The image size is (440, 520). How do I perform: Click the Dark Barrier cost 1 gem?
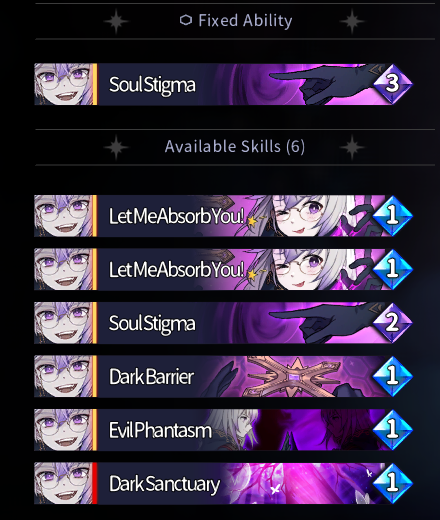[x=393, y=376]
